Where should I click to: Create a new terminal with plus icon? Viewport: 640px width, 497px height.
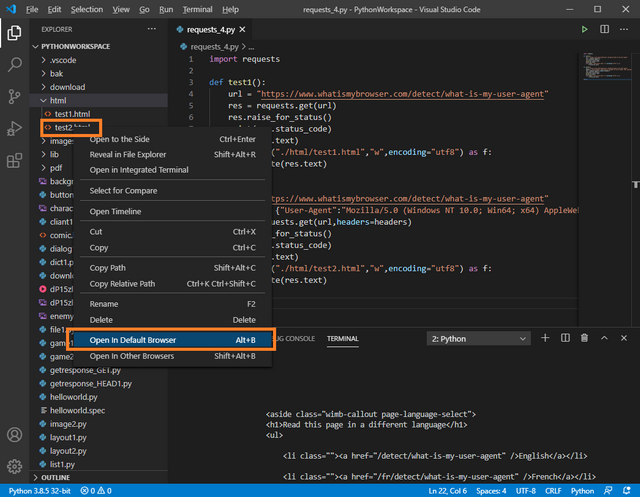point(545,338)
